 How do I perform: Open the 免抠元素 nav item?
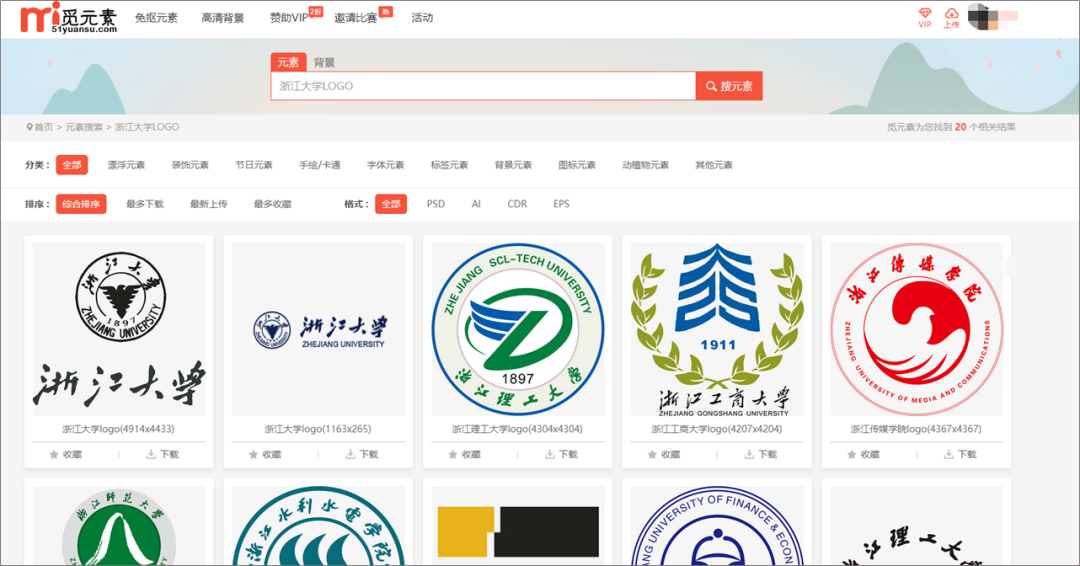click(156, 18)
